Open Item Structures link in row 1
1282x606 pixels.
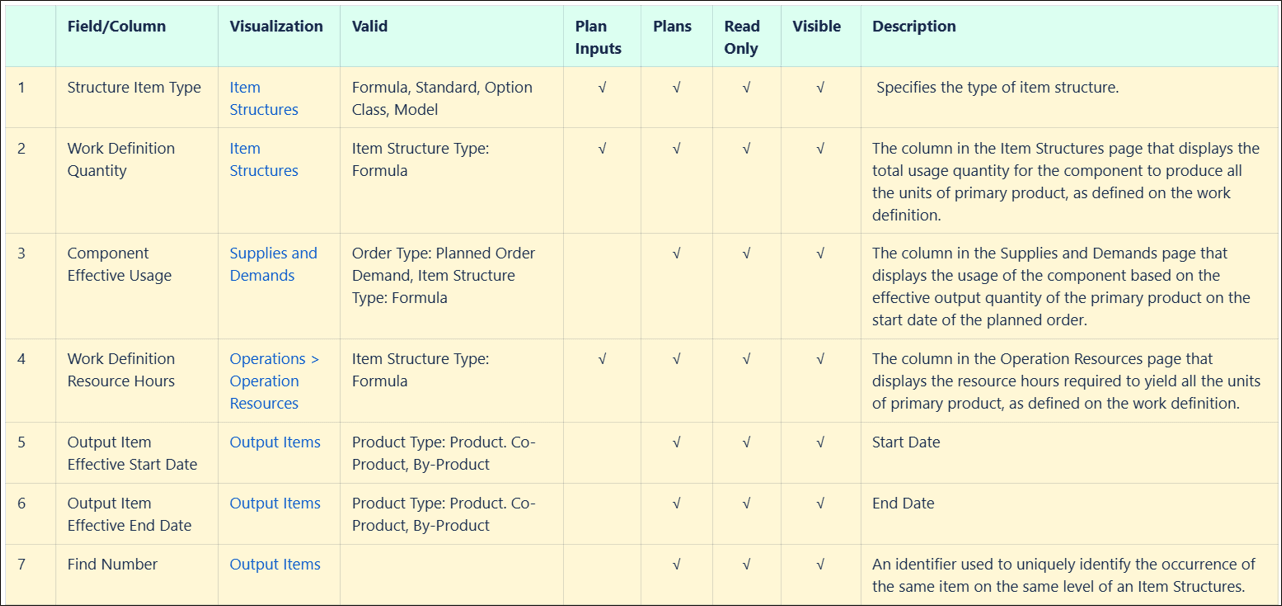pos(263,98)
